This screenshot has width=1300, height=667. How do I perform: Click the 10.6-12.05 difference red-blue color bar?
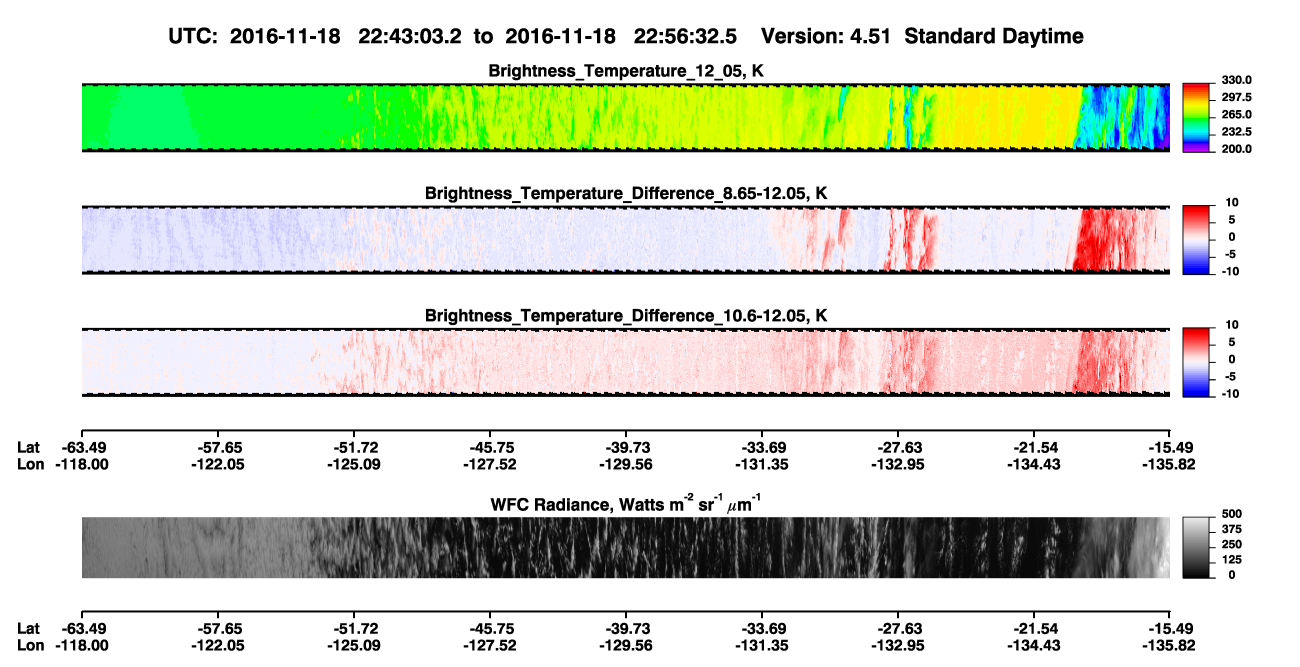click(1197, 360)
